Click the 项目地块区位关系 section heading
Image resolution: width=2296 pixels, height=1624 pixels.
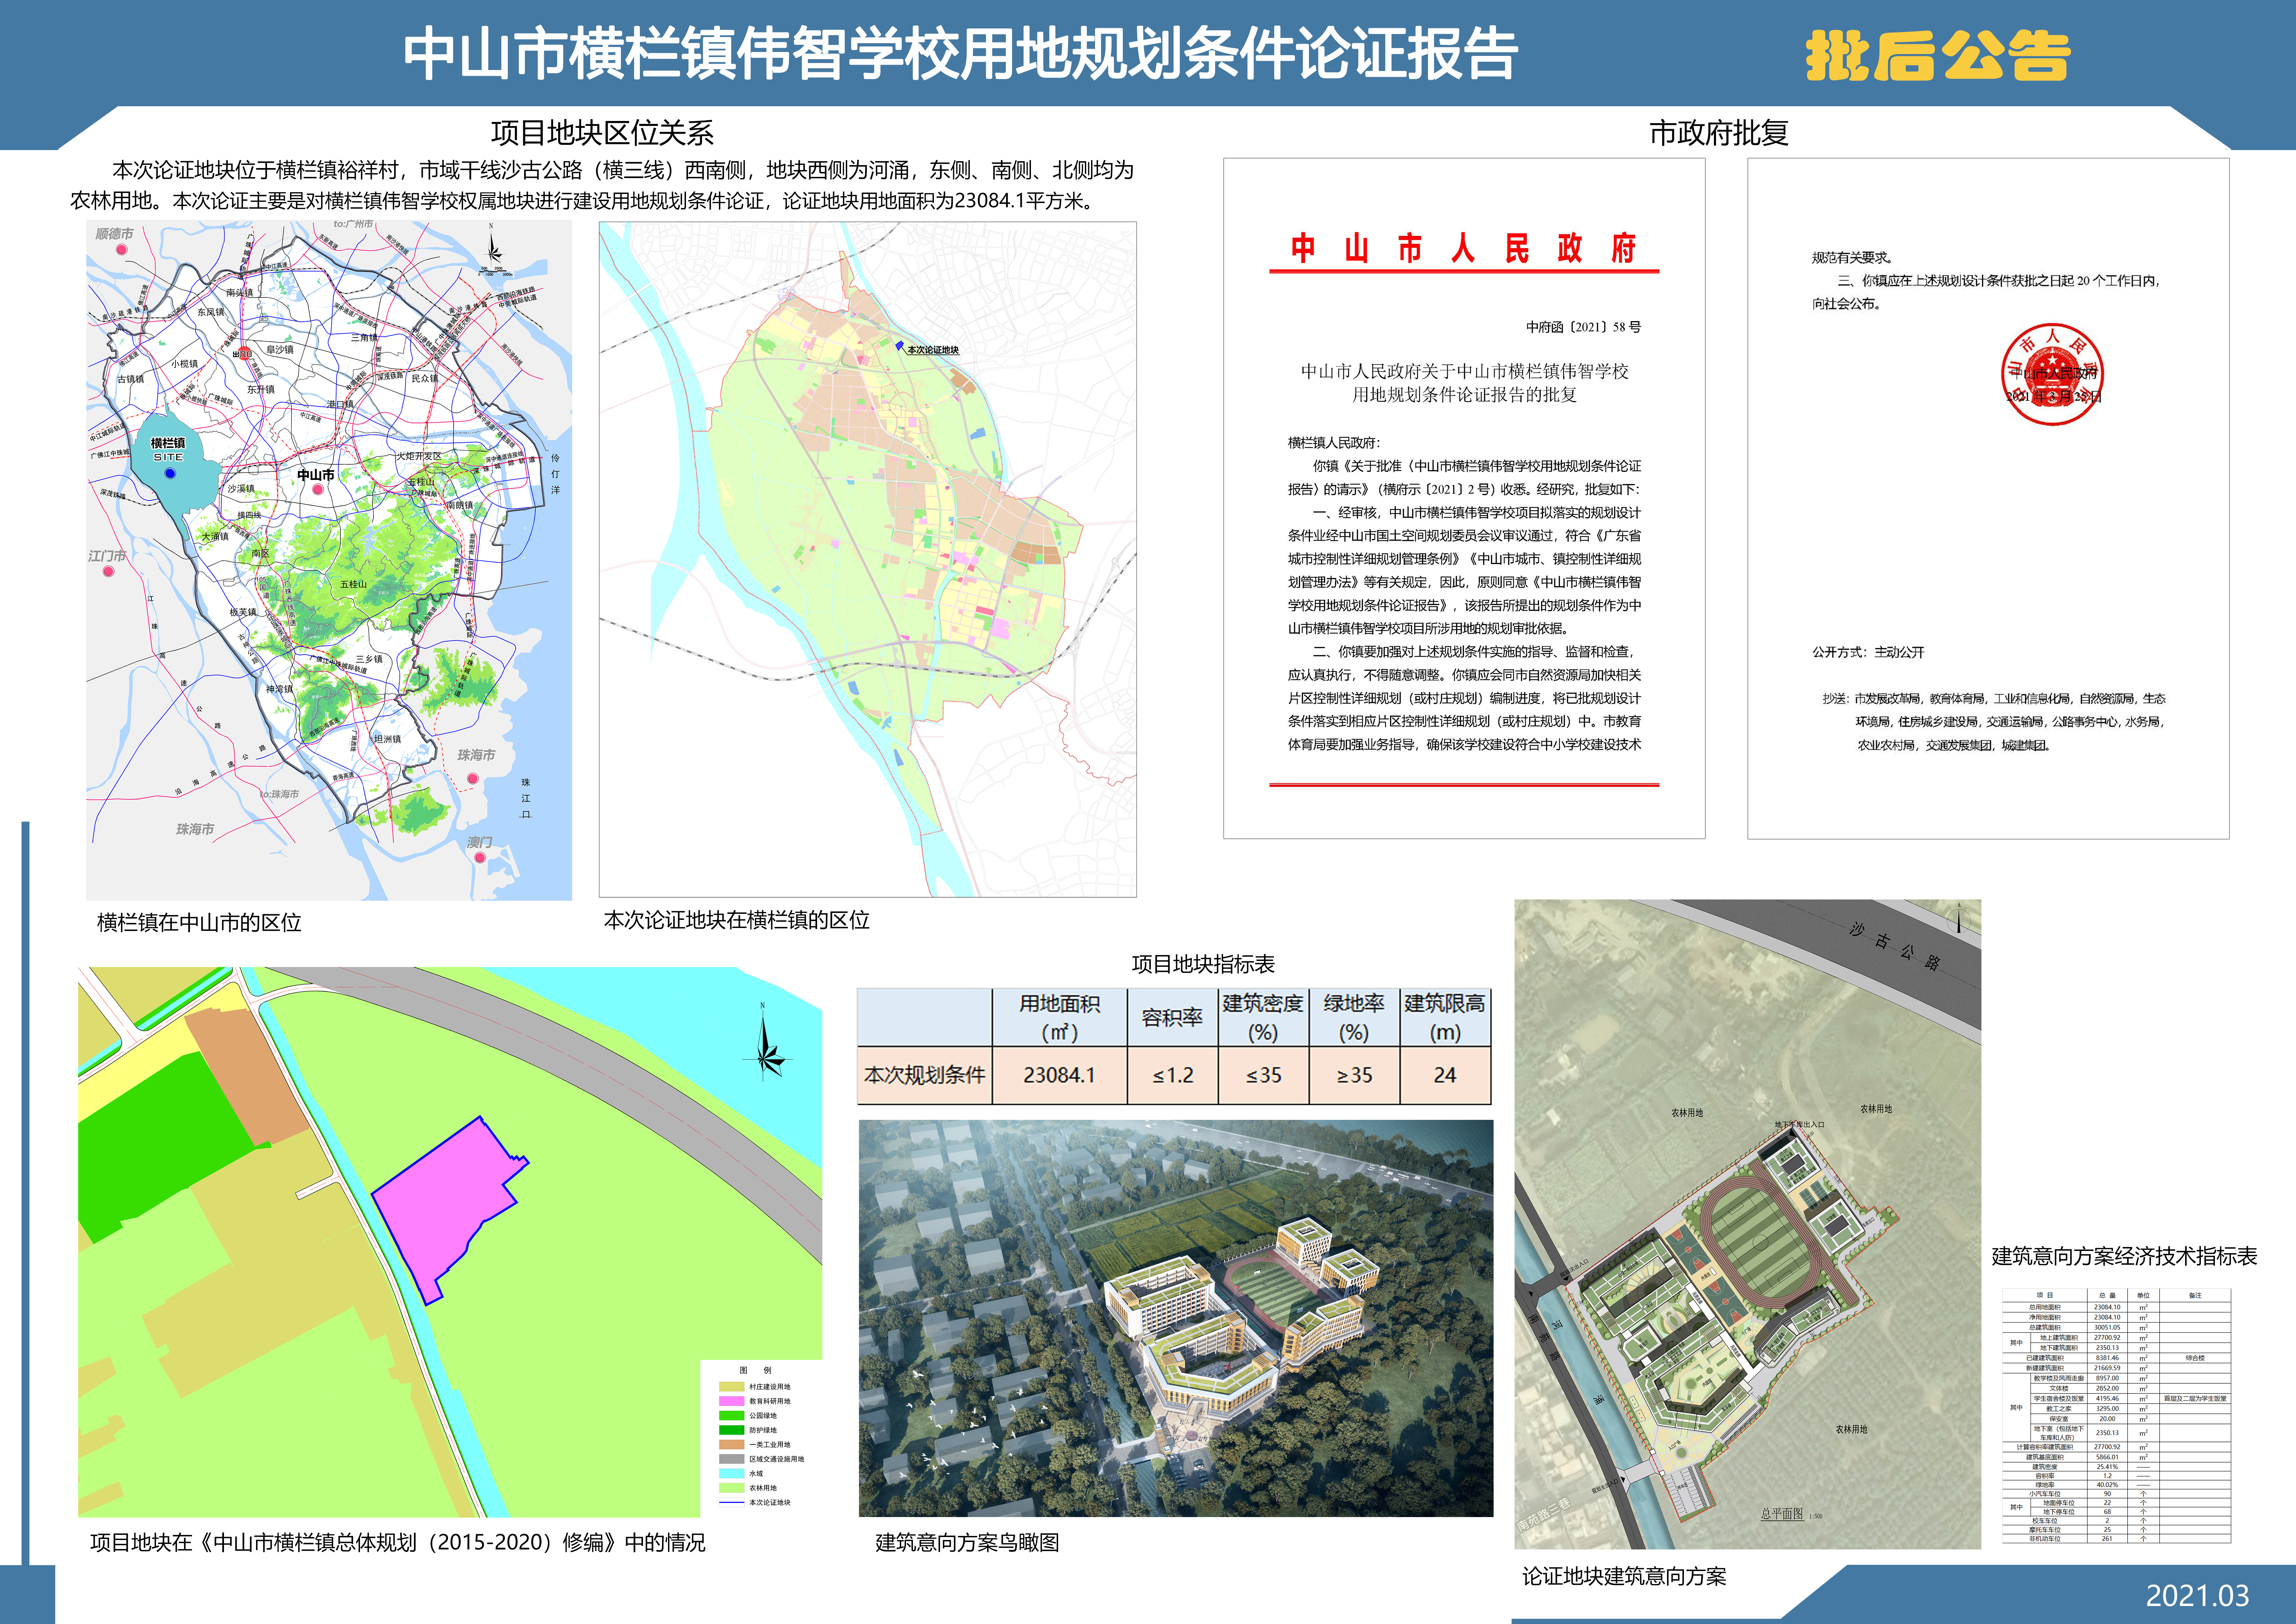(x=602, y=133)
